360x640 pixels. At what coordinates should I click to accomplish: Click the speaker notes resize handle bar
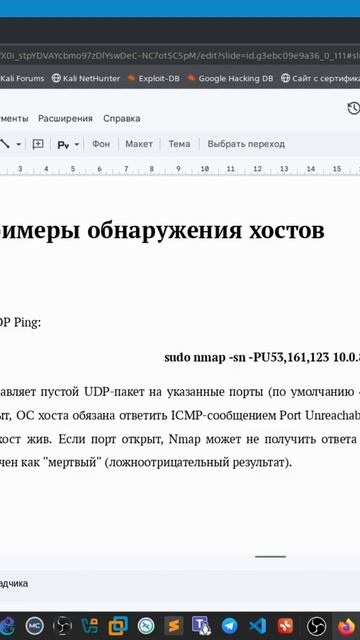coord(270,556)
